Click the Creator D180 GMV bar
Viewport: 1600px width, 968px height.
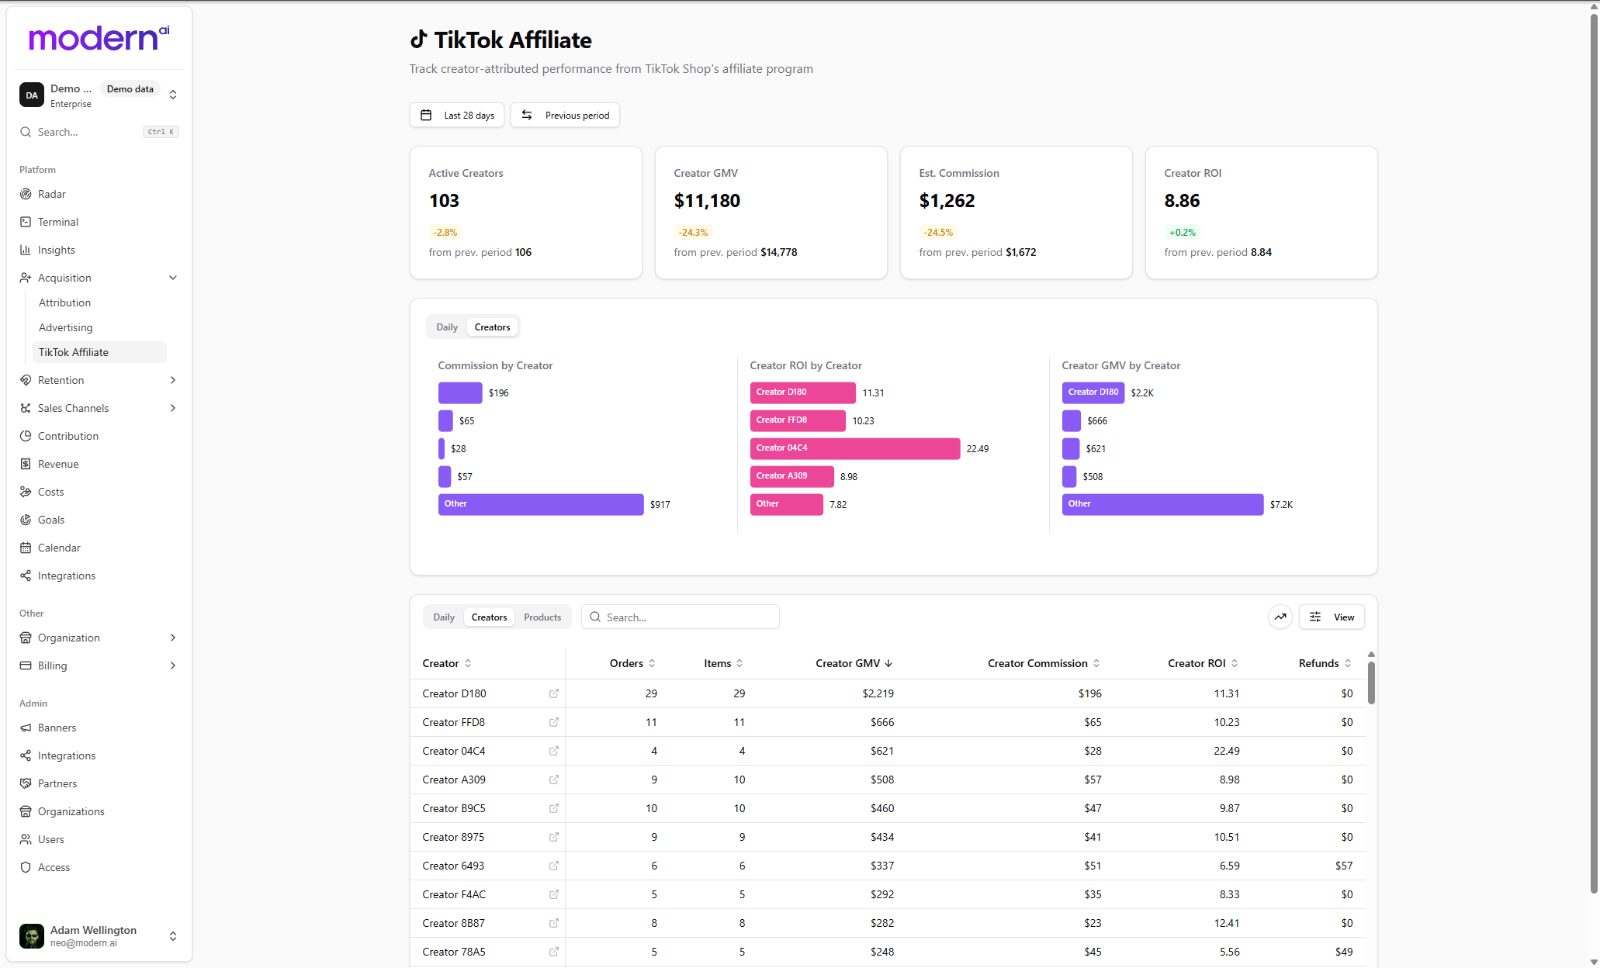tap(1093, 392)
